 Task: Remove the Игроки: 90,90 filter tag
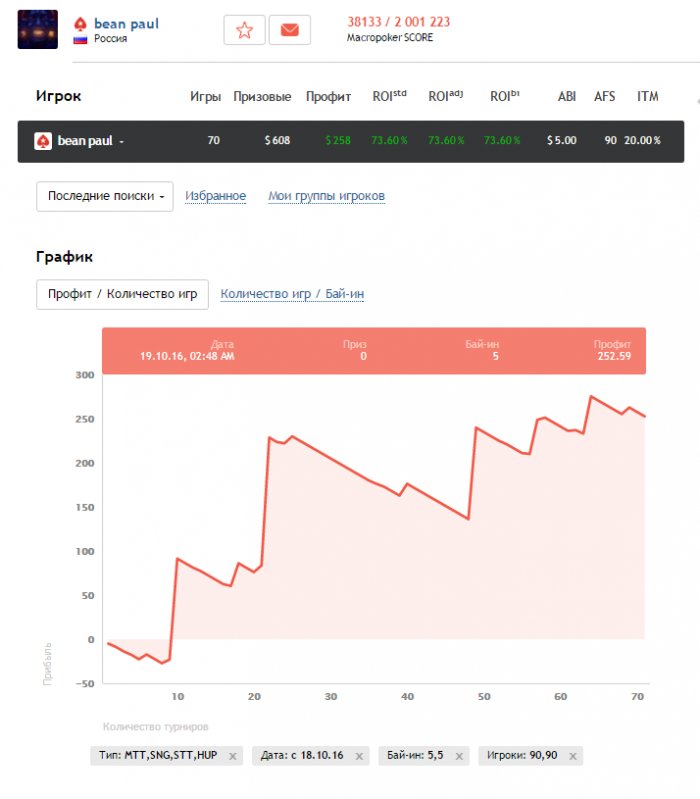point(573,756)
